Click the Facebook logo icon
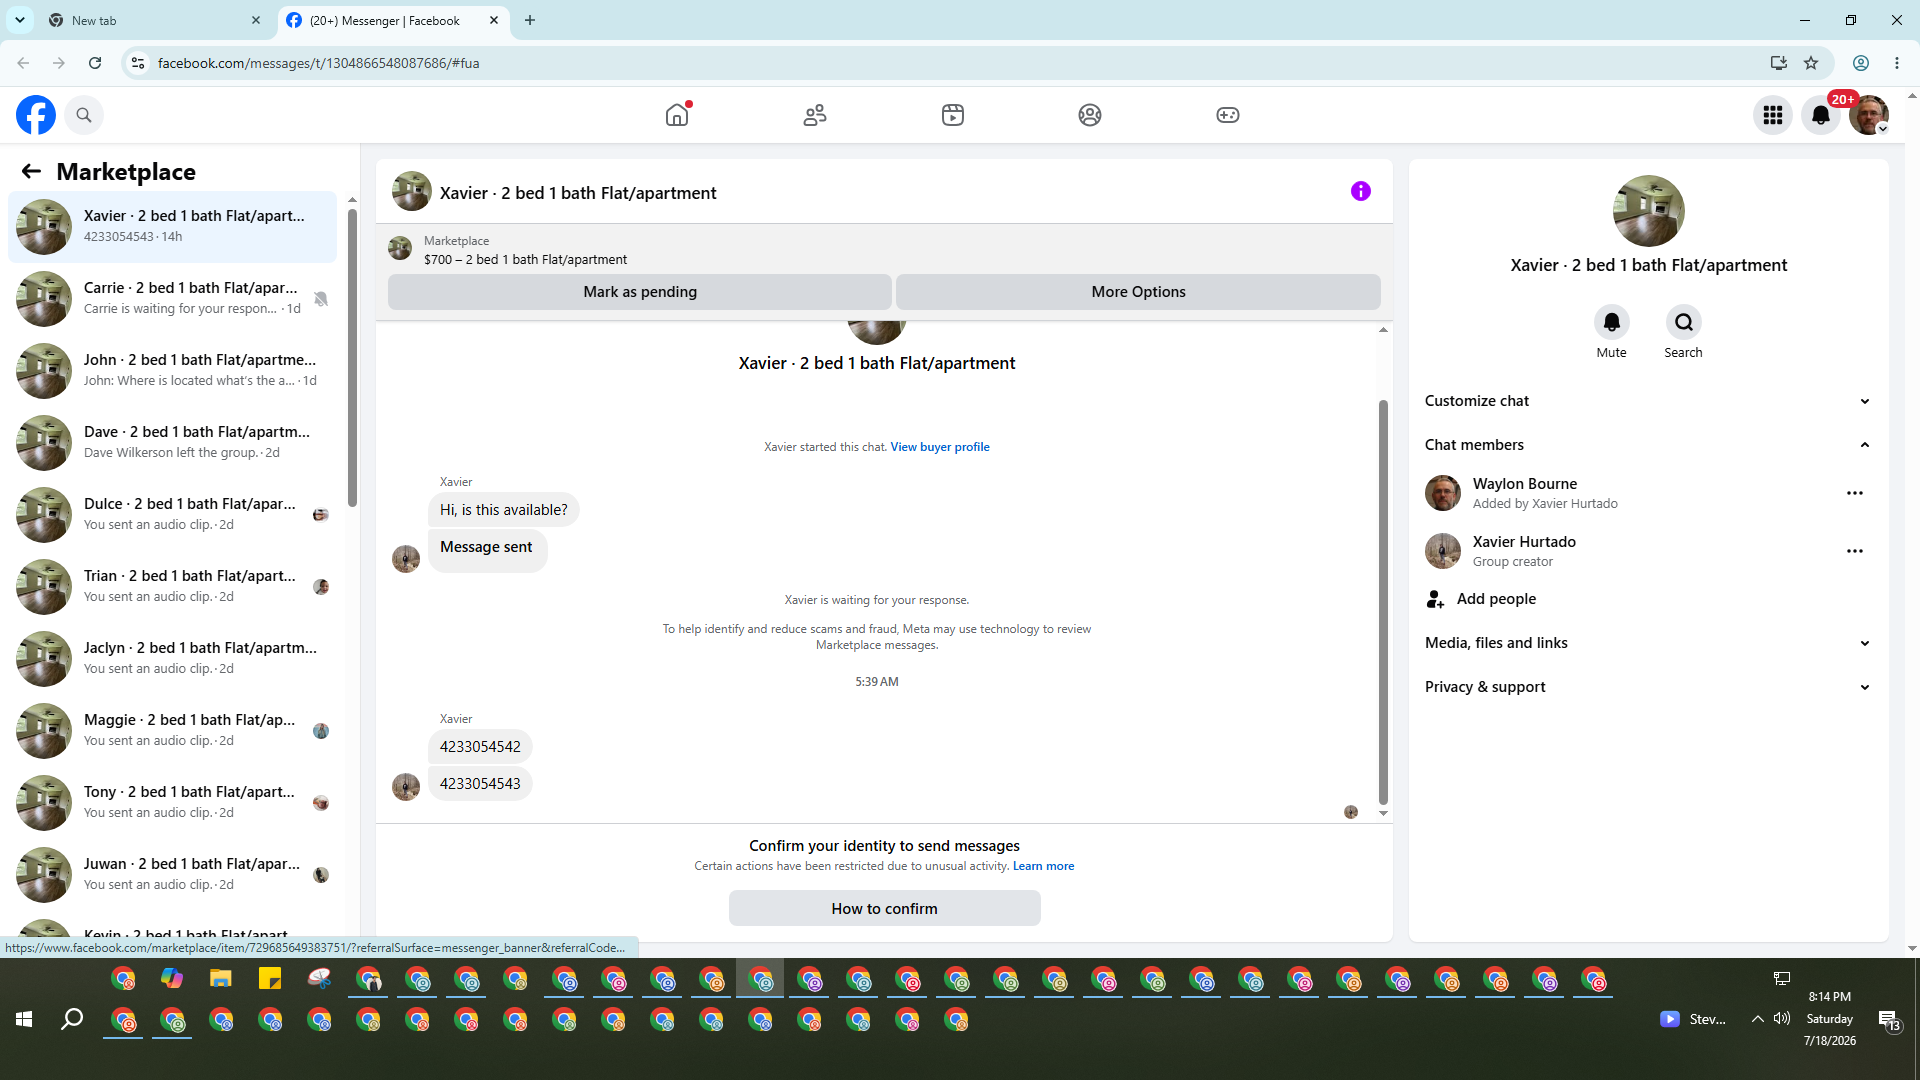The width and height of the screenshot is (1920, 1080). point(36,115)
